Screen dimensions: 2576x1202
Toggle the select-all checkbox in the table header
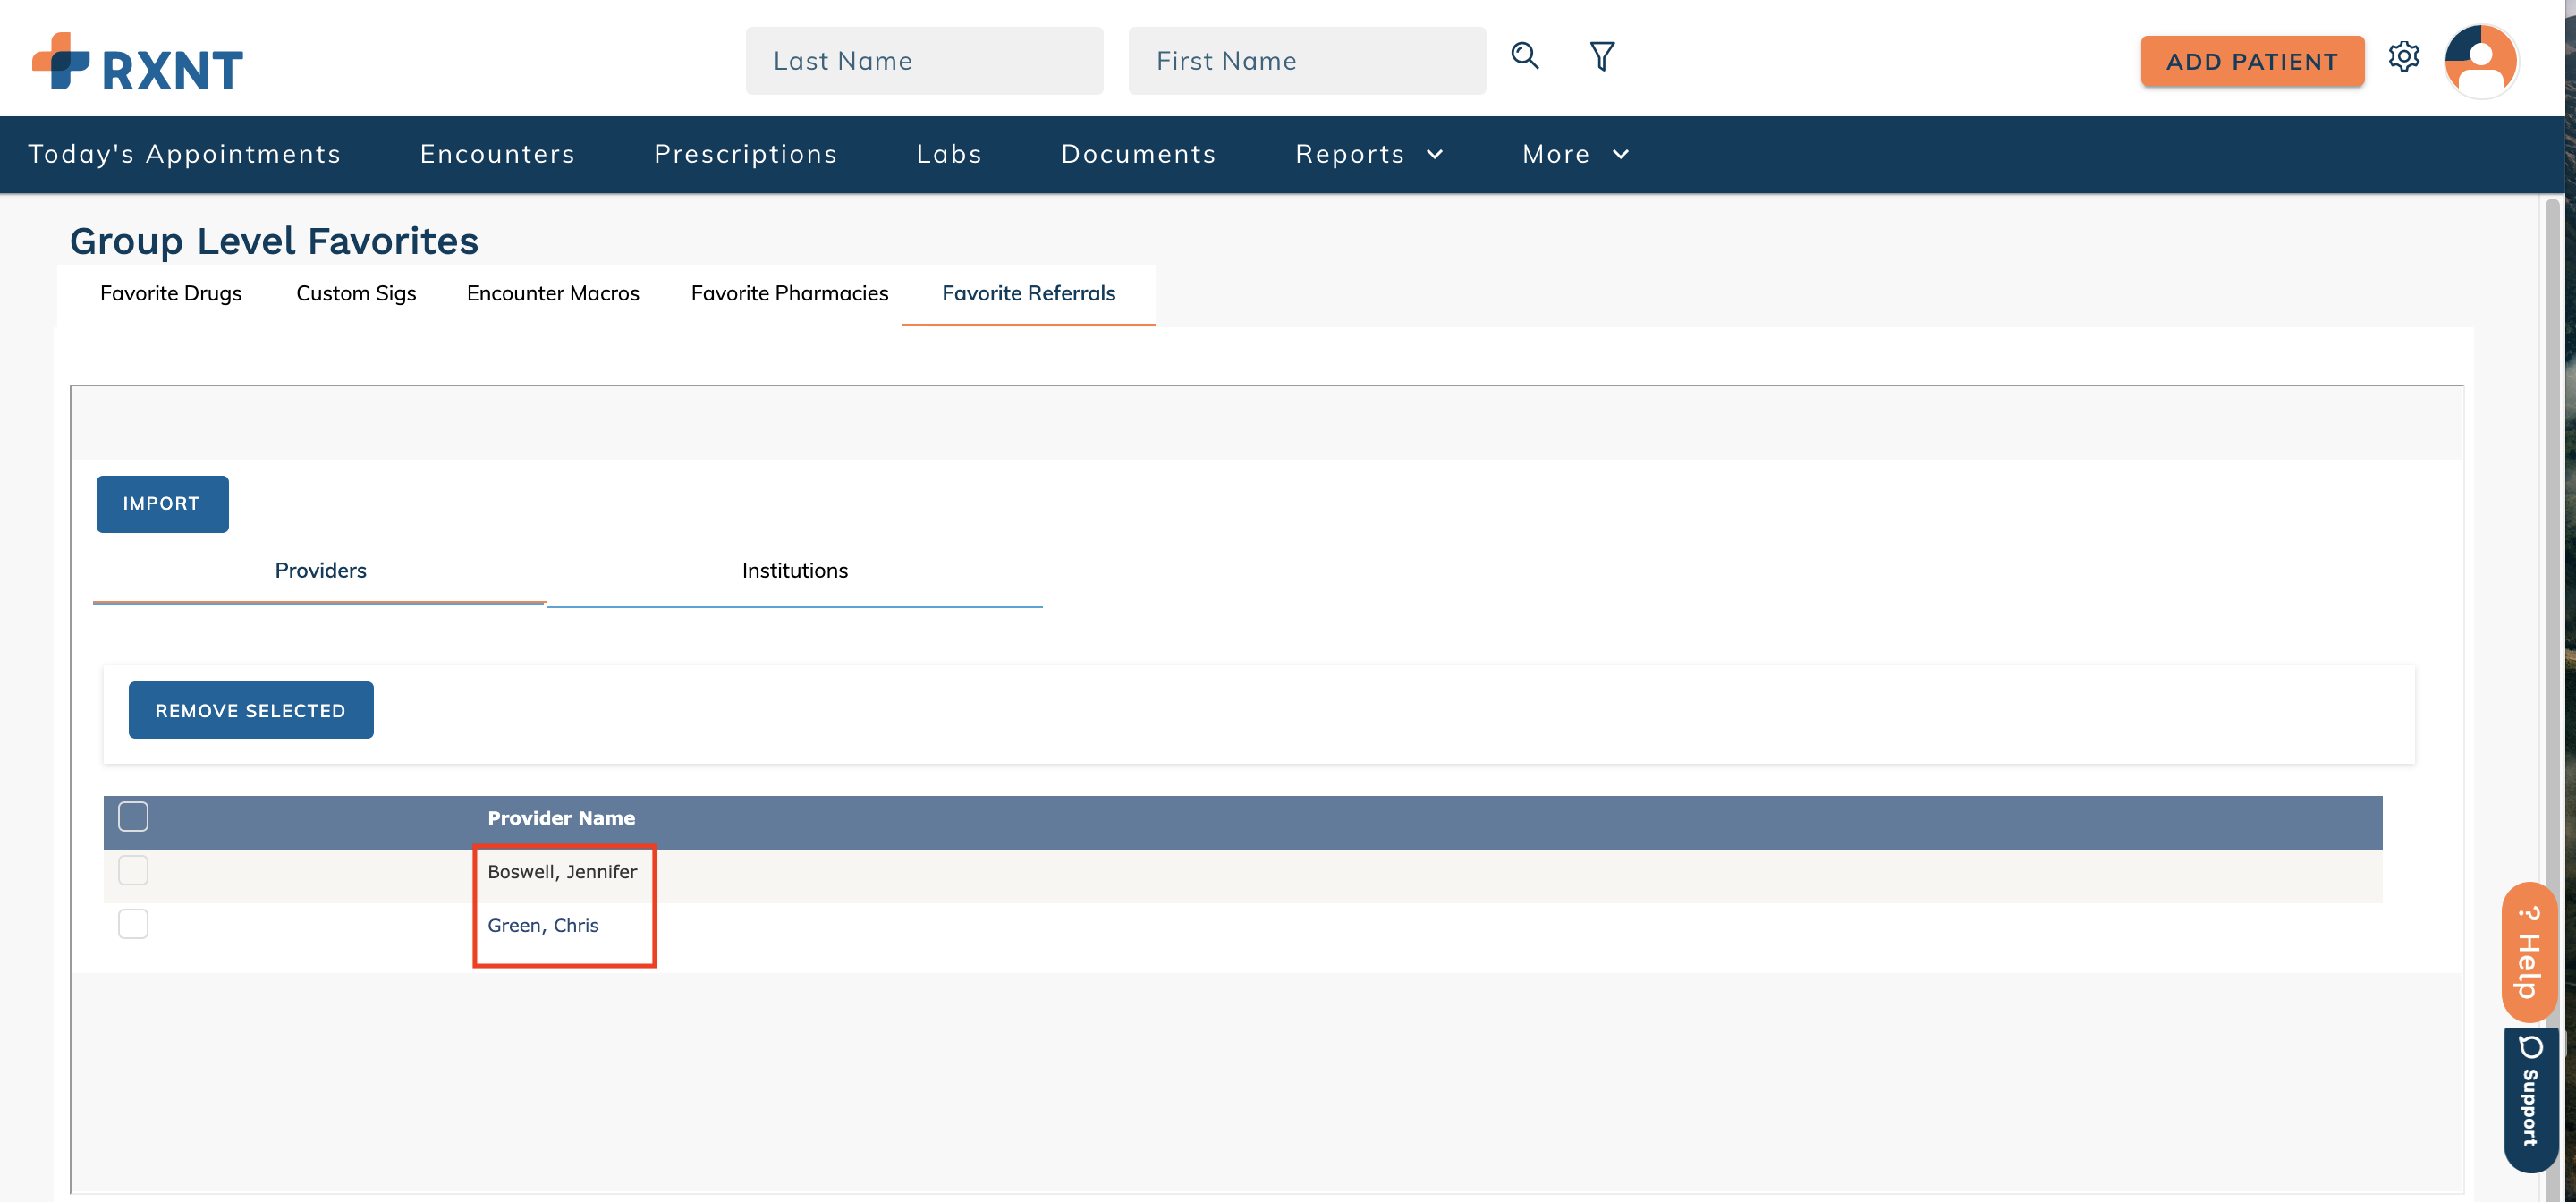[133, 816]
